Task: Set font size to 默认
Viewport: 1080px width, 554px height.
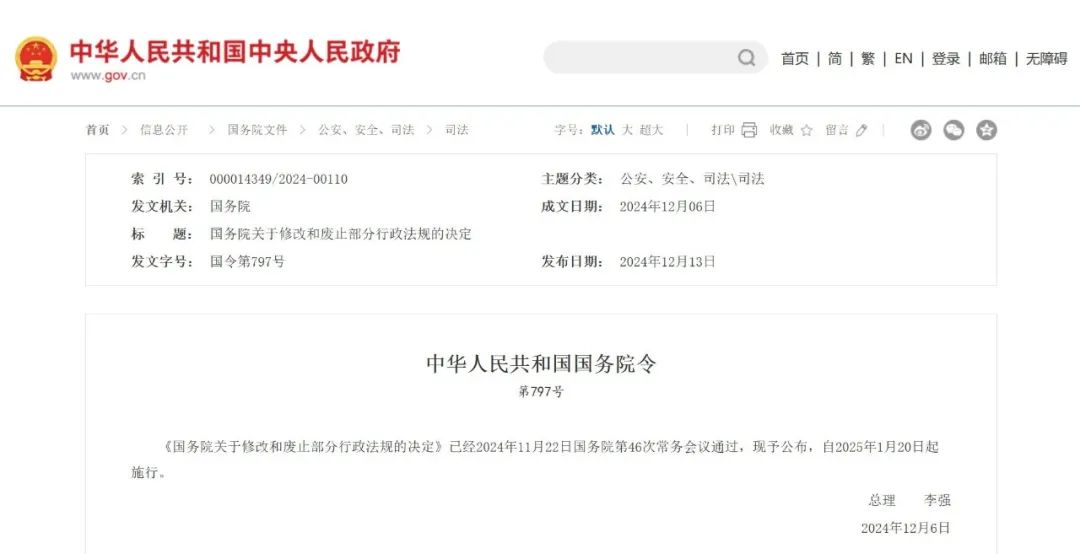Action: tap(603, 130)
